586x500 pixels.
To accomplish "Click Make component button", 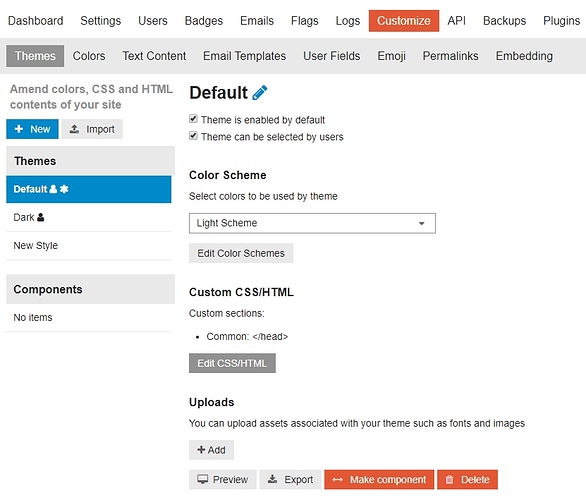I will click(x=379, y=479).
